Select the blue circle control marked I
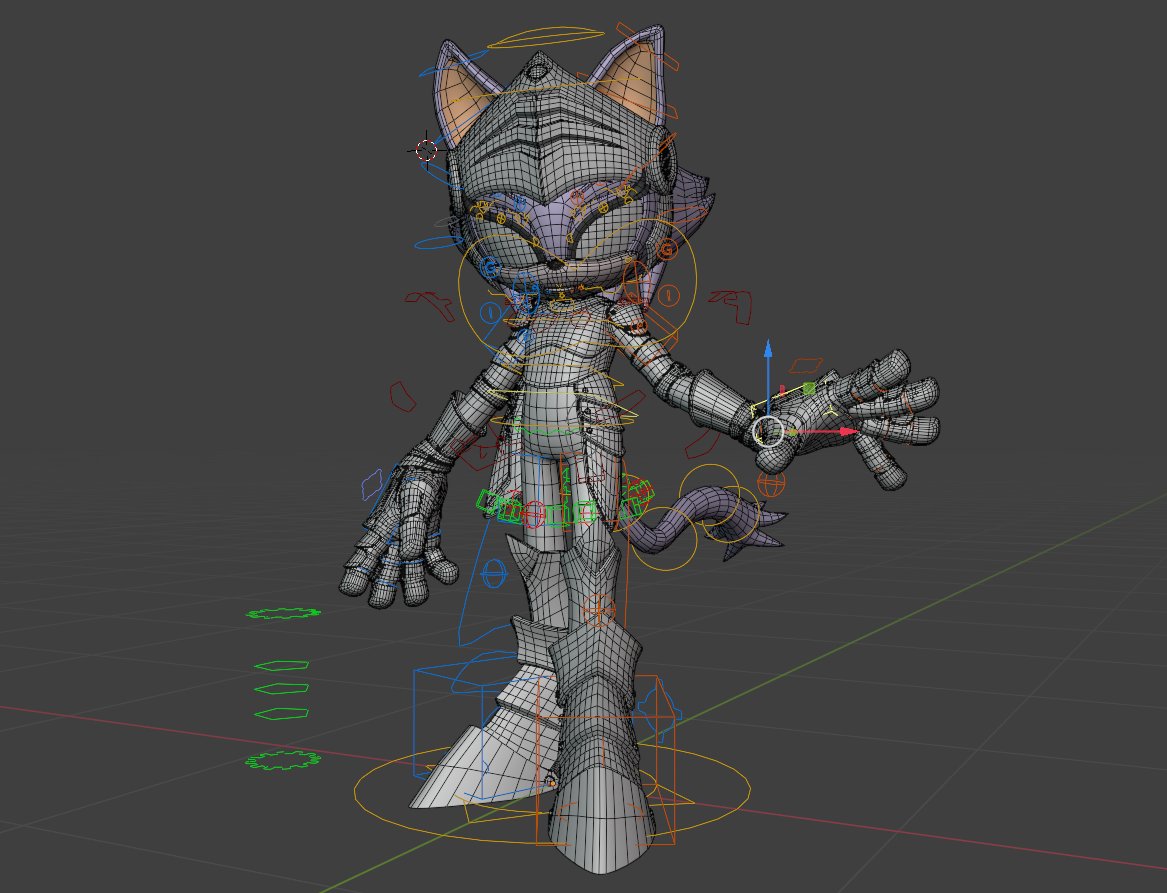The width and height of the screenshot is (1167, 893). point(490,313)
